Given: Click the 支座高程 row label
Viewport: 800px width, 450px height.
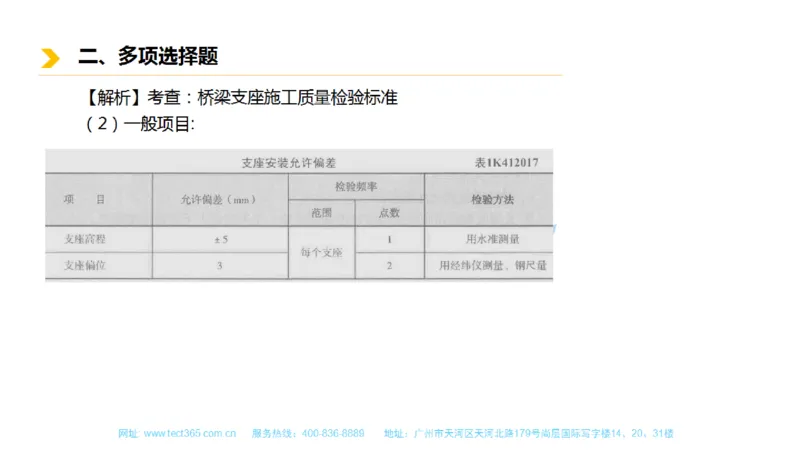Looking at the screenshot, I should pos(85,239).
